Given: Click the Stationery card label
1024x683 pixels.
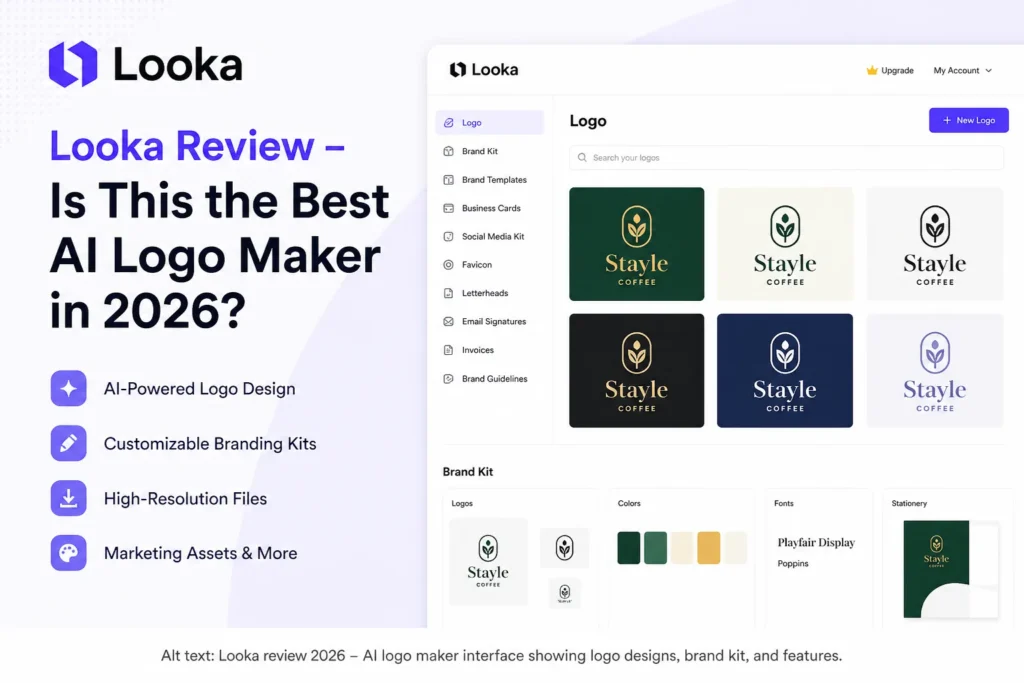Looking at the screenshot, I should tap(909, 503).
